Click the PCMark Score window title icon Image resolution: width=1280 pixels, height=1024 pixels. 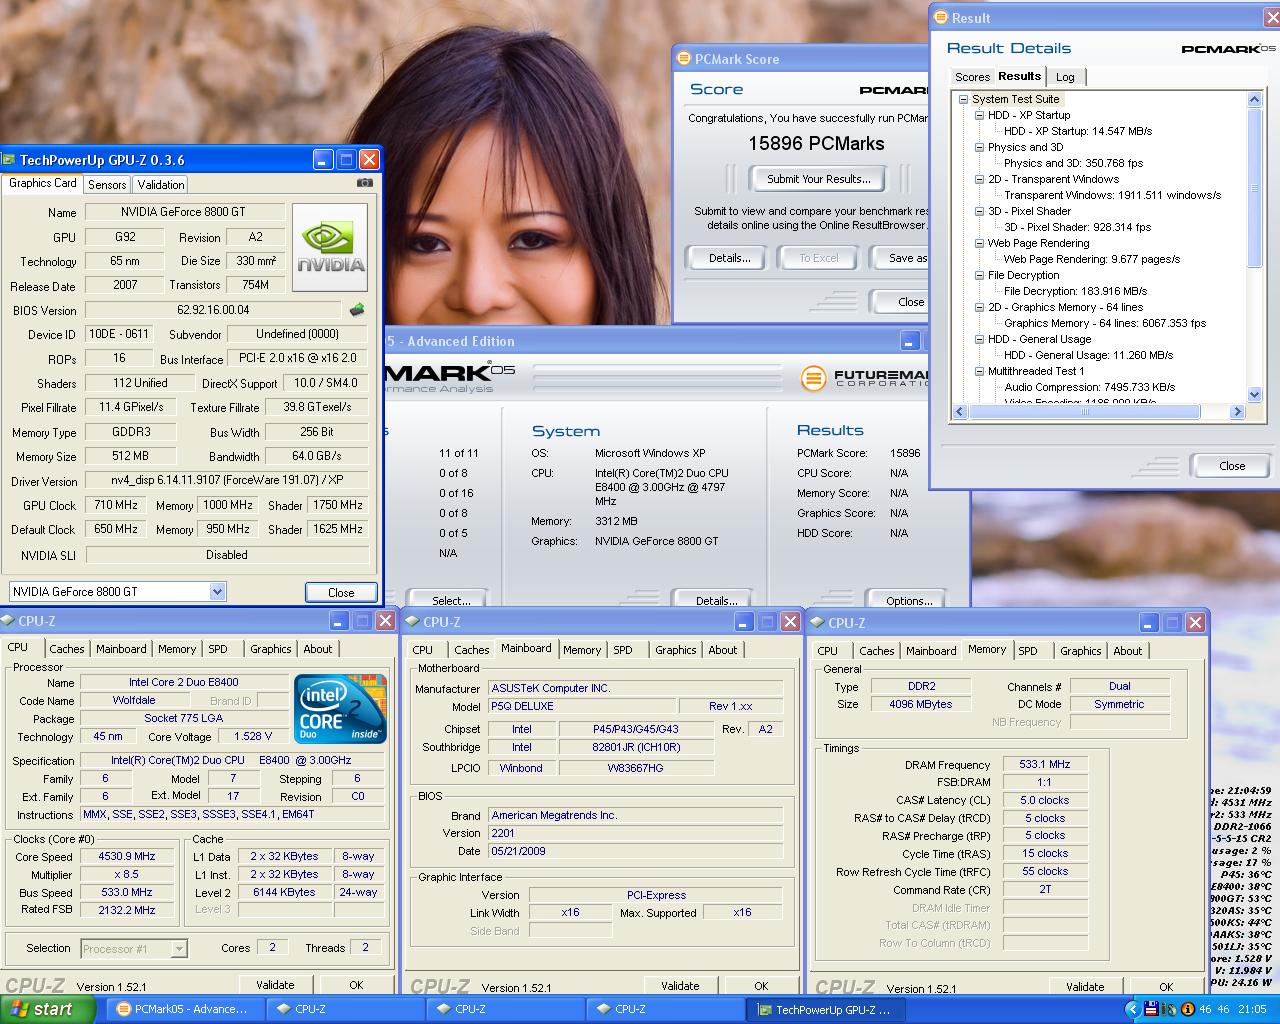point(683,59)
